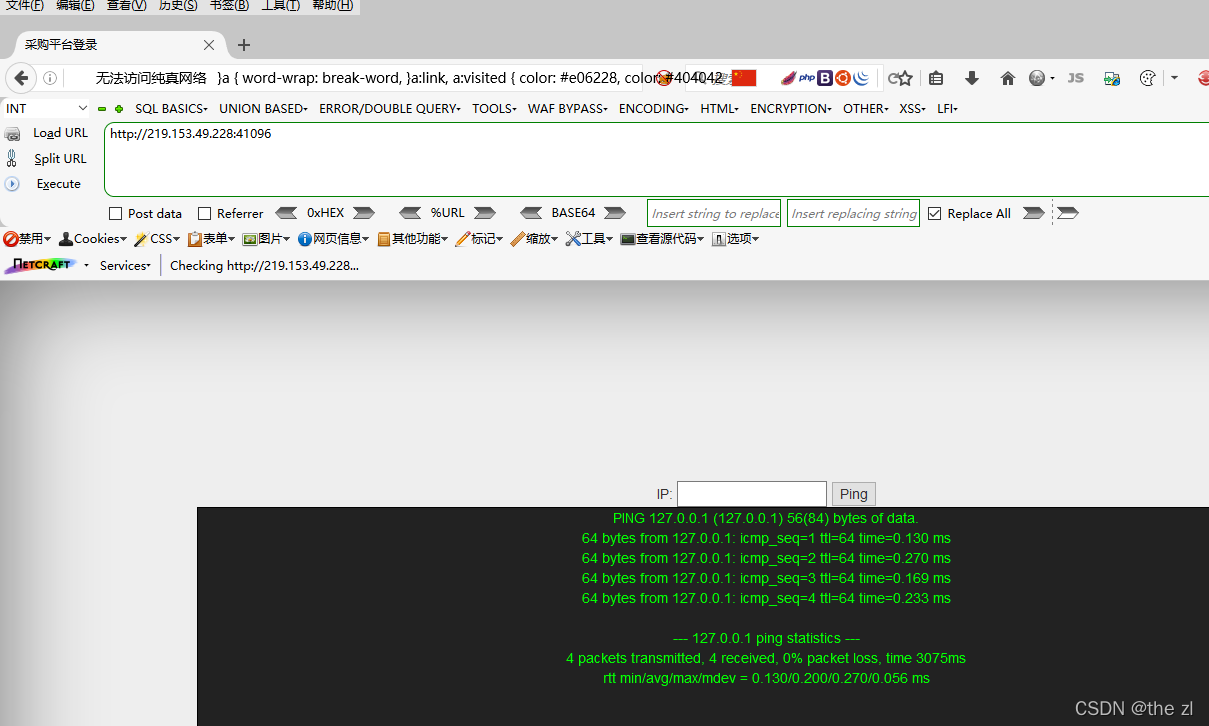1209x726 pixels.
Task: Open the Cookies menu in developer toolbar
Action: 93,239
